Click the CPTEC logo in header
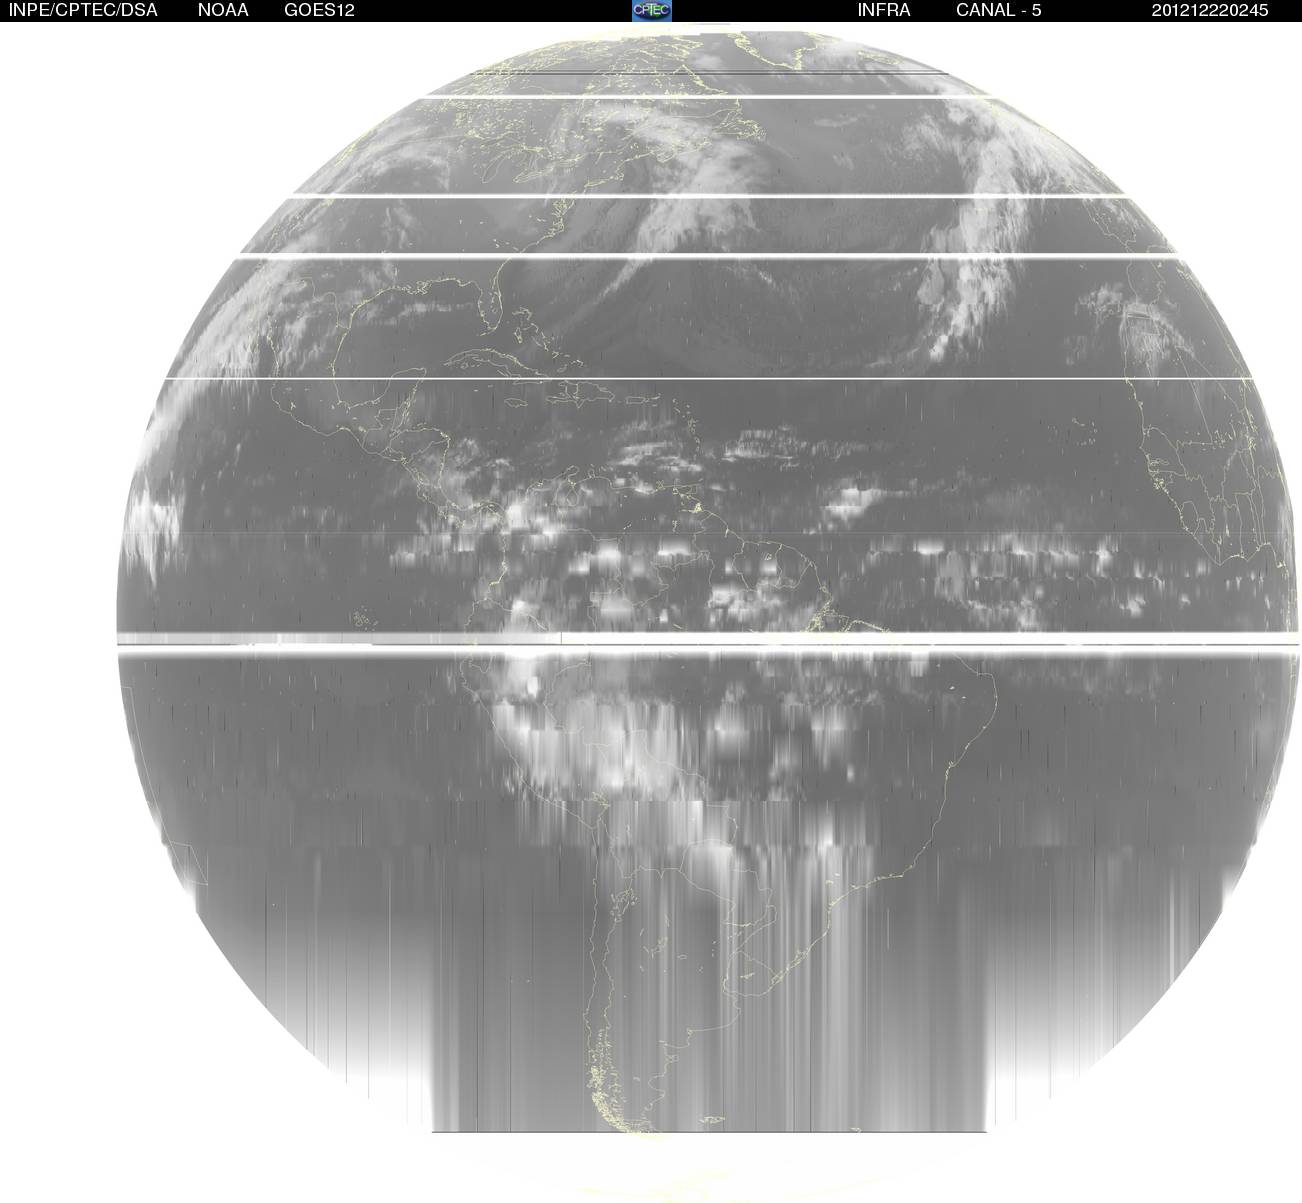1302x1203 pixels. click(651, 10)
